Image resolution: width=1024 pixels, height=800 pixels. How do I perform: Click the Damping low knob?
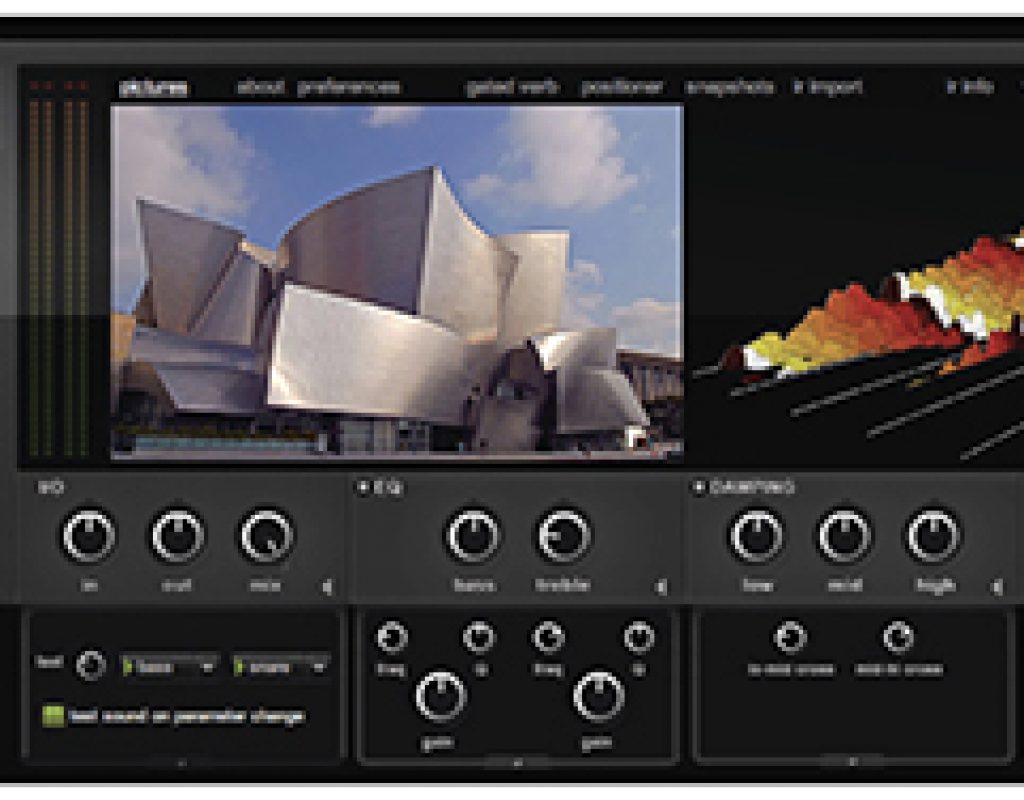tap(756, 536)
